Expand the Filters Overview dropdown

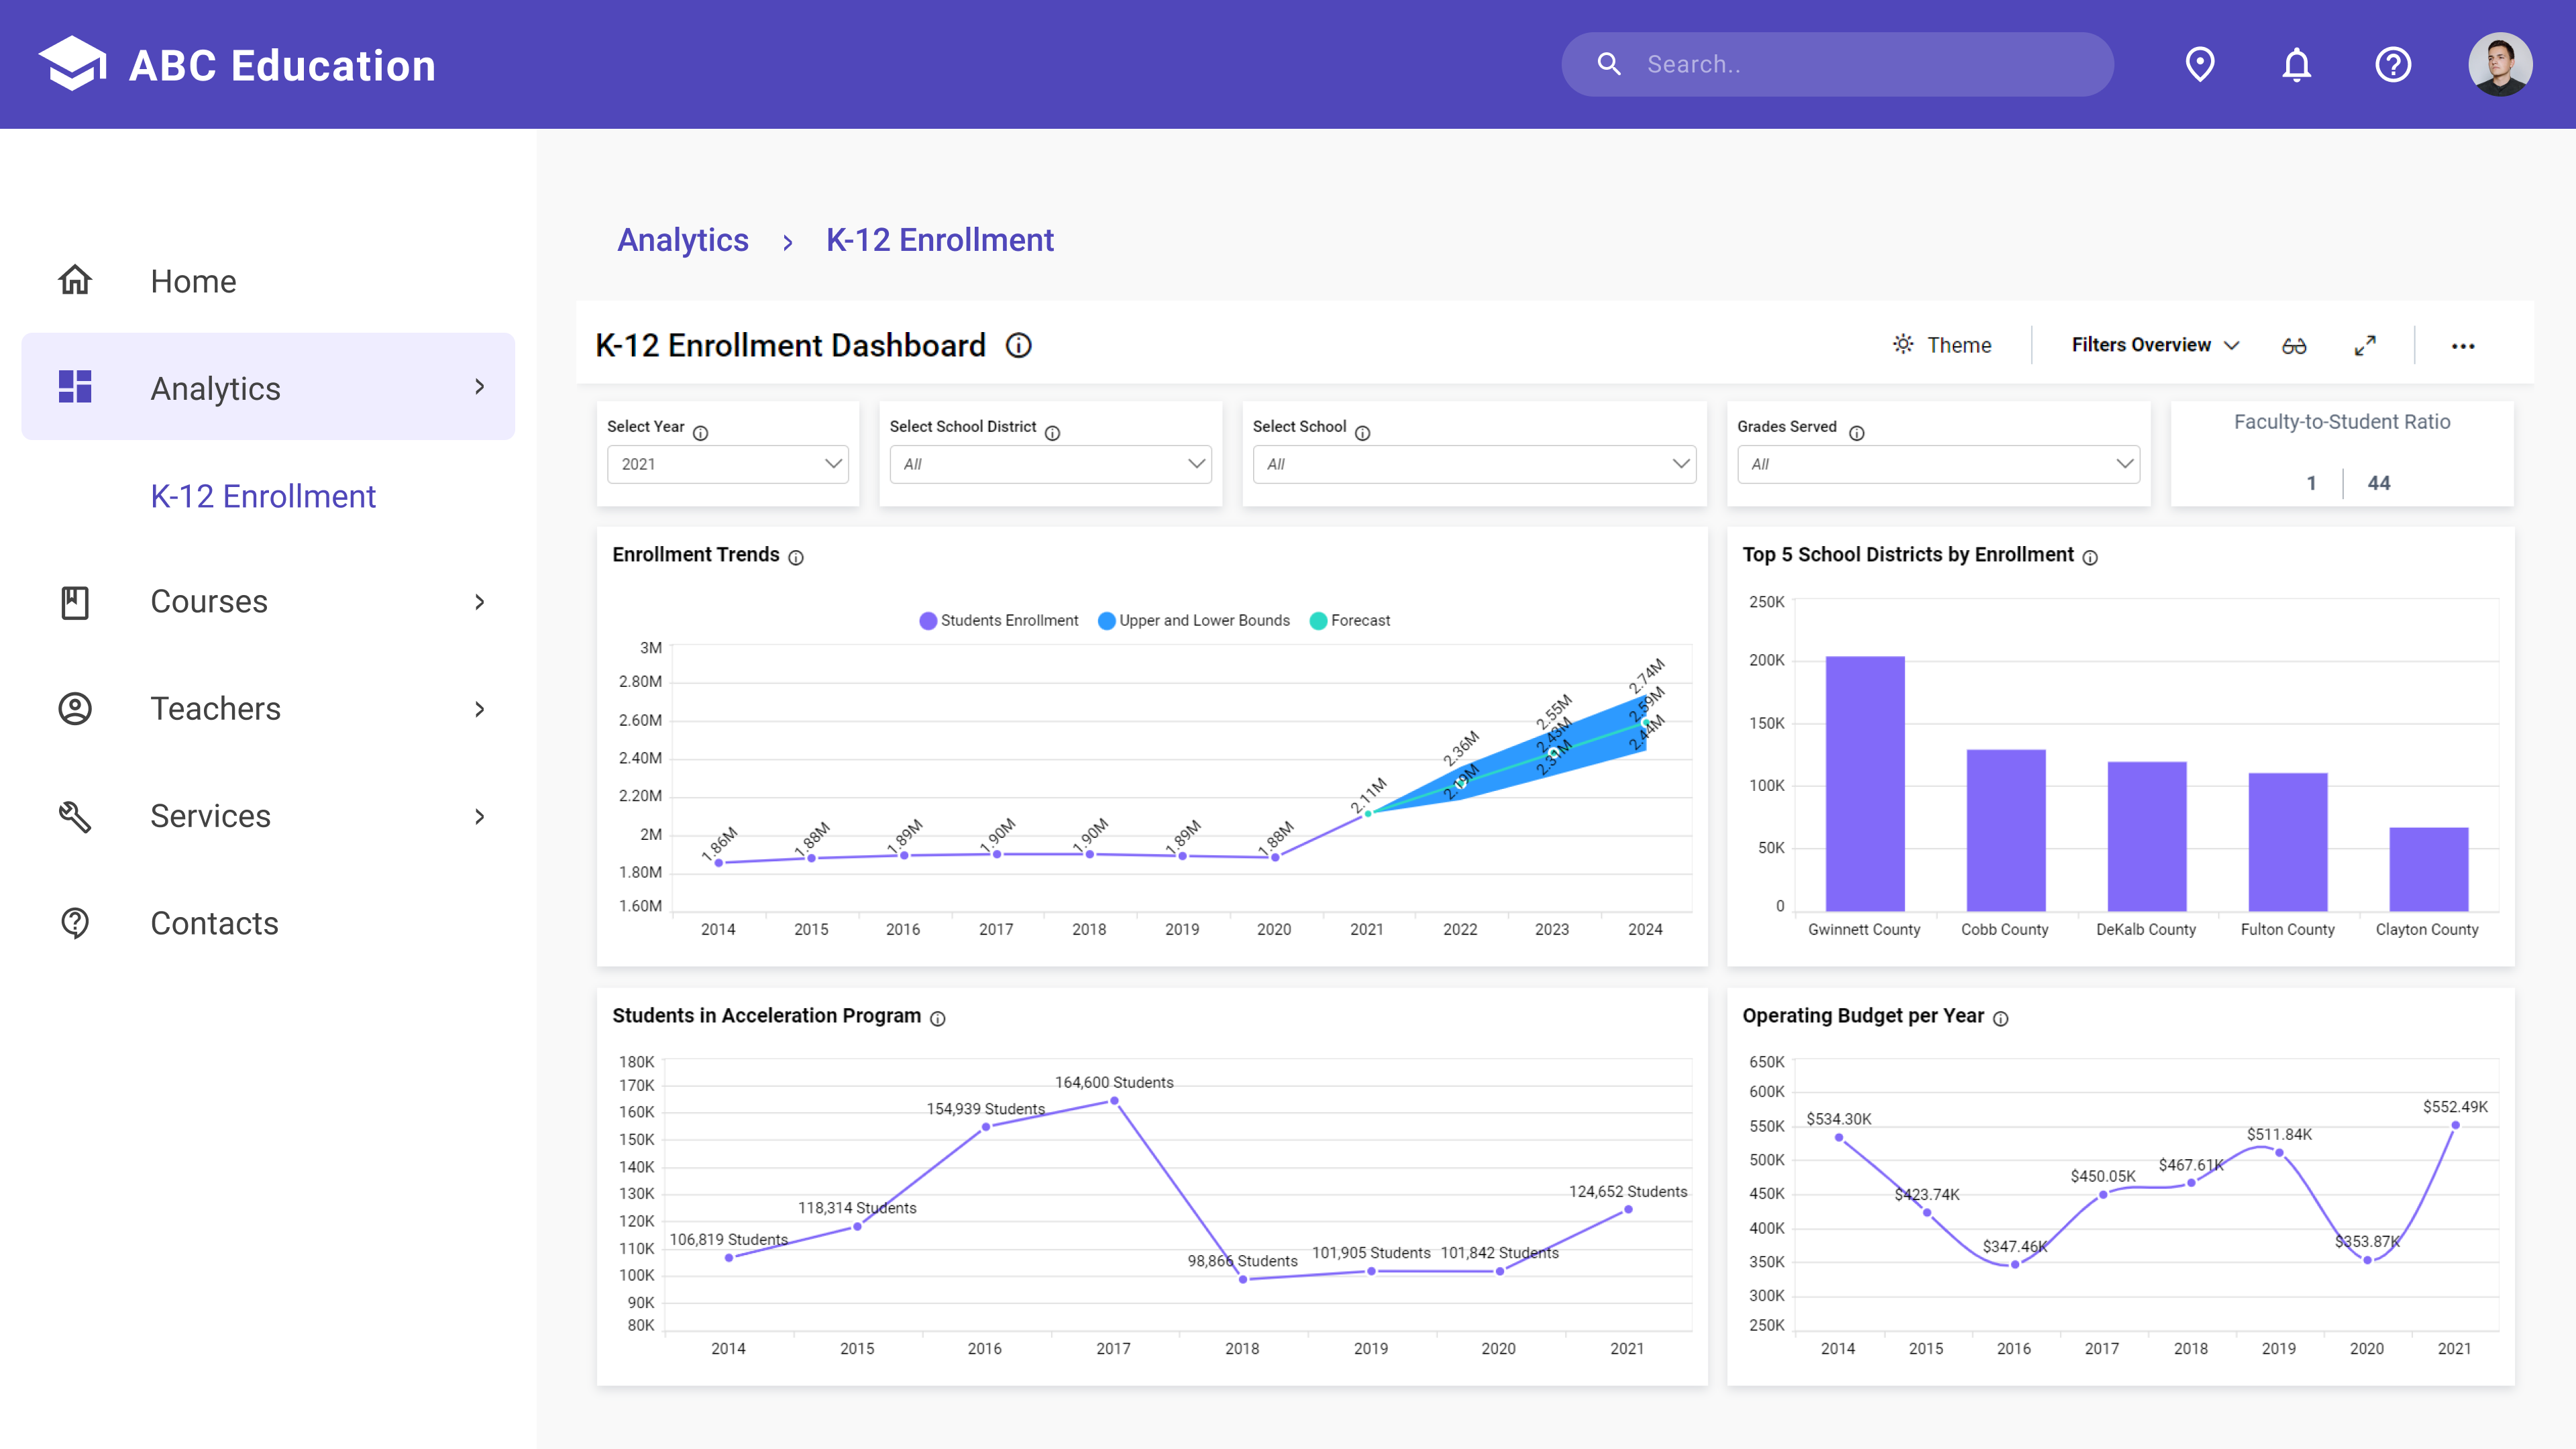click(x=2152, y=344)
